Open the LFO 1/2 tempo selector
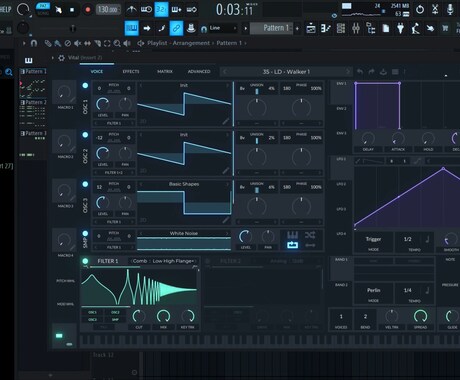460x380 pixels. pyautogui.click(x=414, y=242)
